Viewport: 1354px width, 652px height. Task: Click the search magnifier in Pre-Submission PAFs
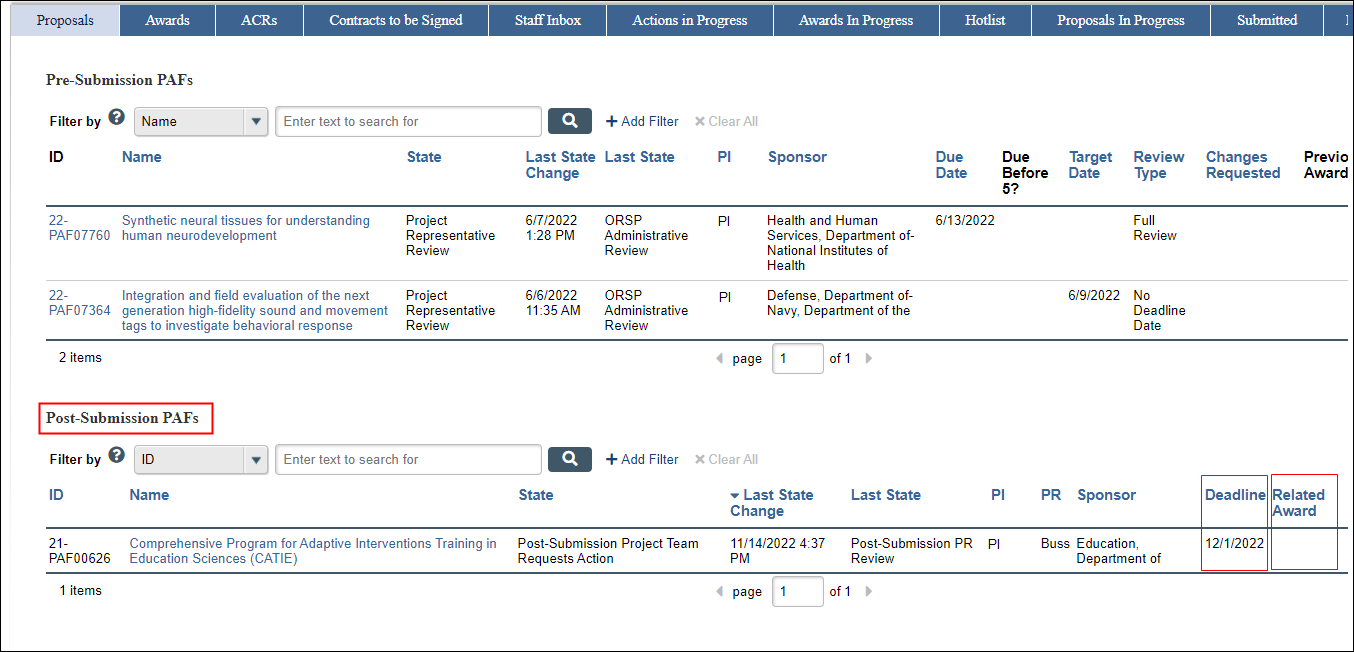pos(569,120)
